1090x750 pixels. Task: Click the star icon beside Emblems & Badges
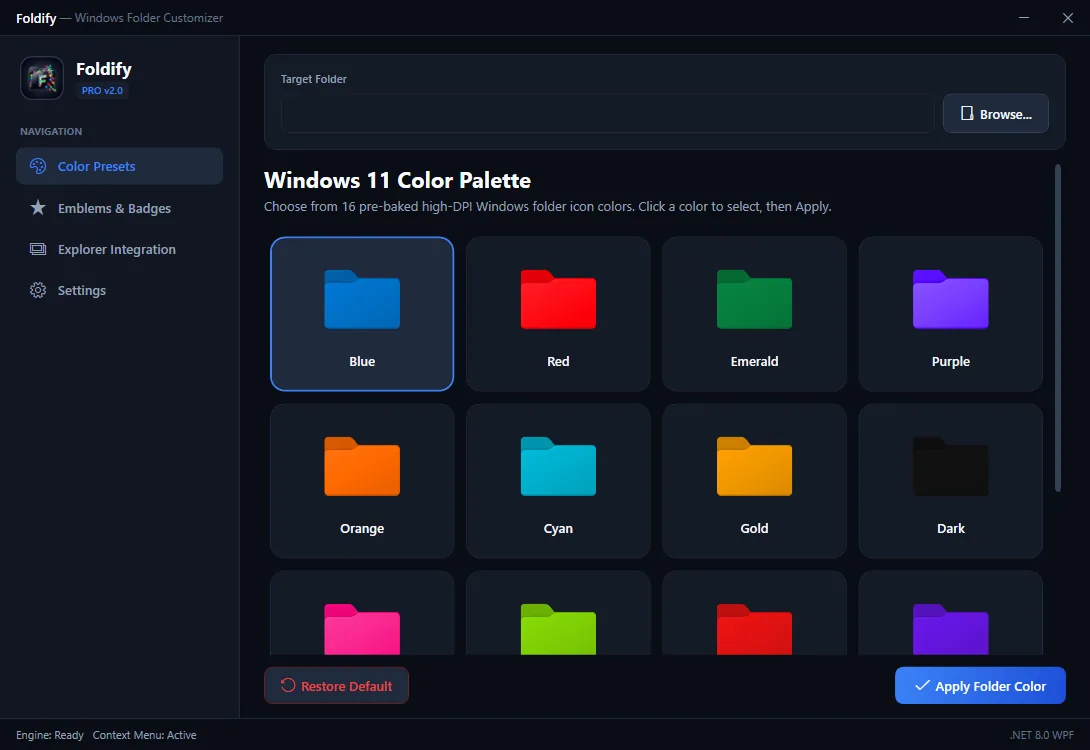tap(38, 208)
